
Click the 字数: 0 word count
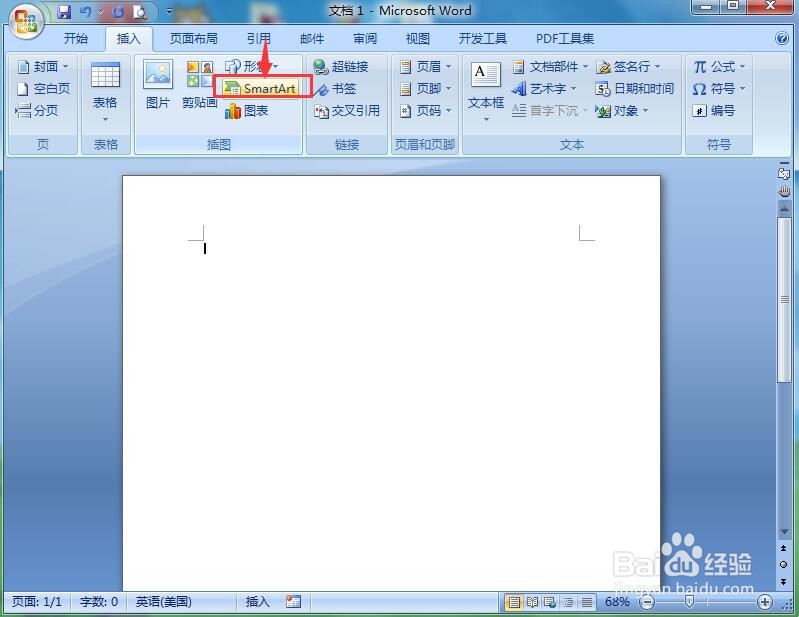pos(99,602)
